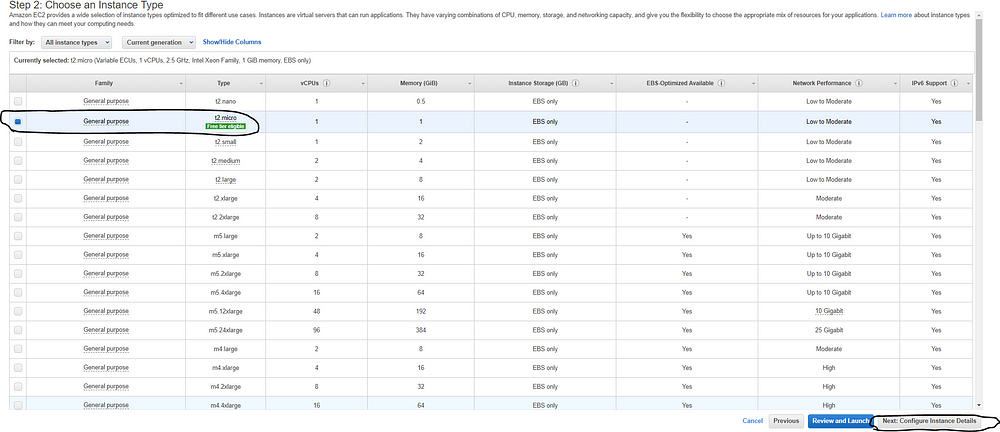Click the vCPUs column info icon
The height and width of the screenshot is (432, 1000).
tap(327, 84)
